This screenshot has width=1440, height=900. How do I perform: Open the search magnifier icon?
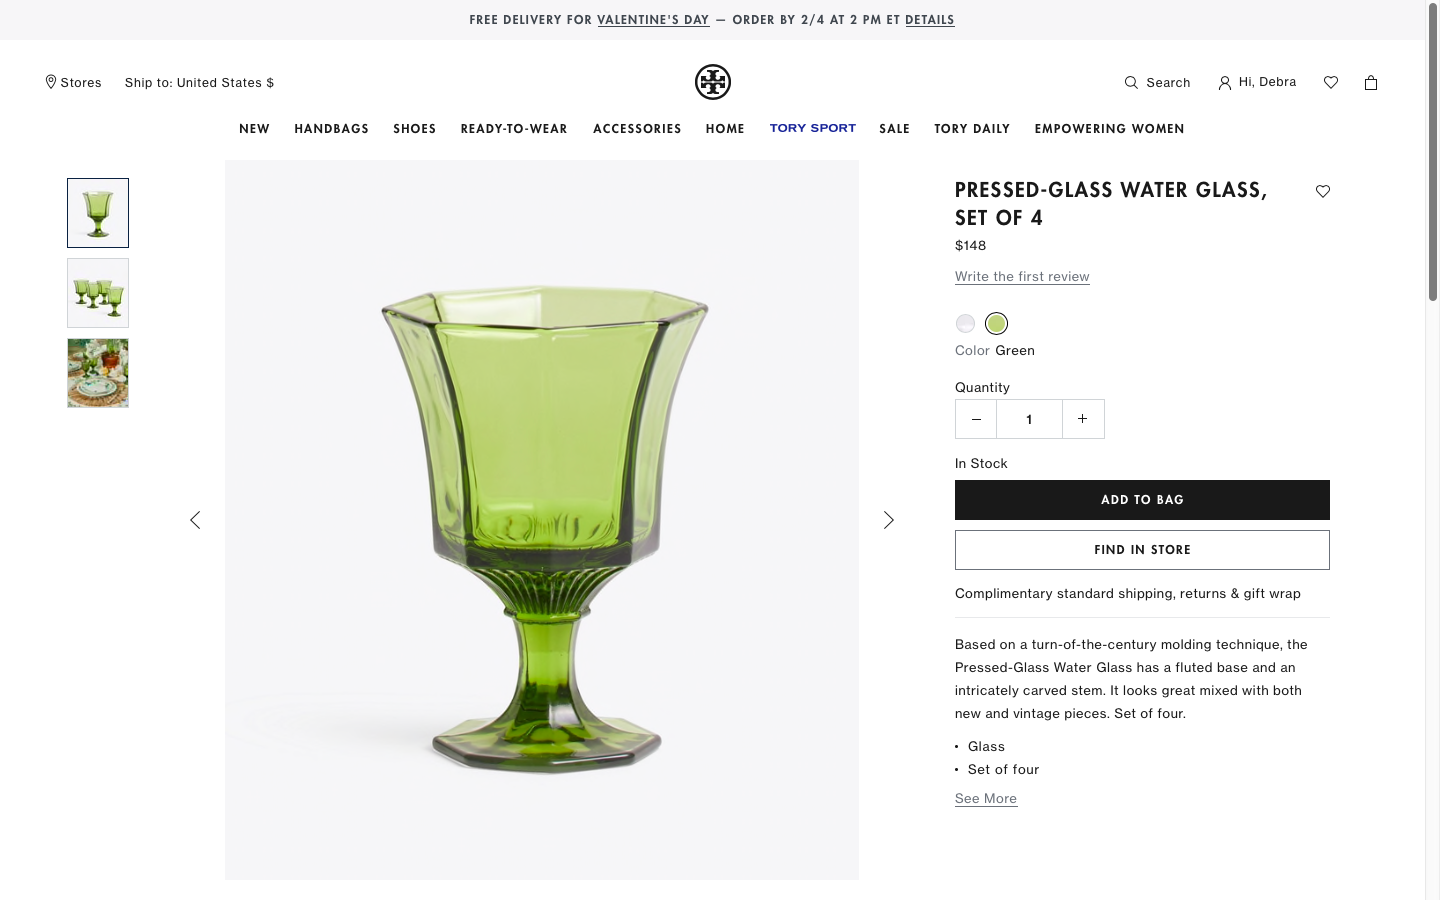click(x=1131, y=83)
